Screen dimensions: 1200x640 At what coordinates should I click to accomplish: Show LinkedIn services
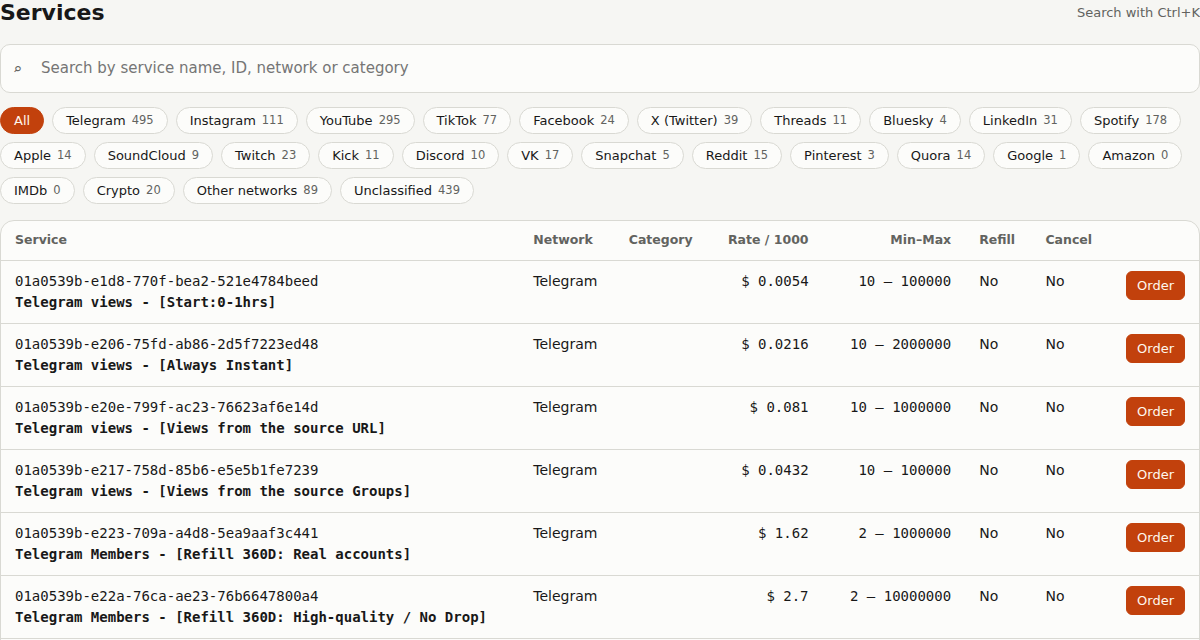point(1020,121)
